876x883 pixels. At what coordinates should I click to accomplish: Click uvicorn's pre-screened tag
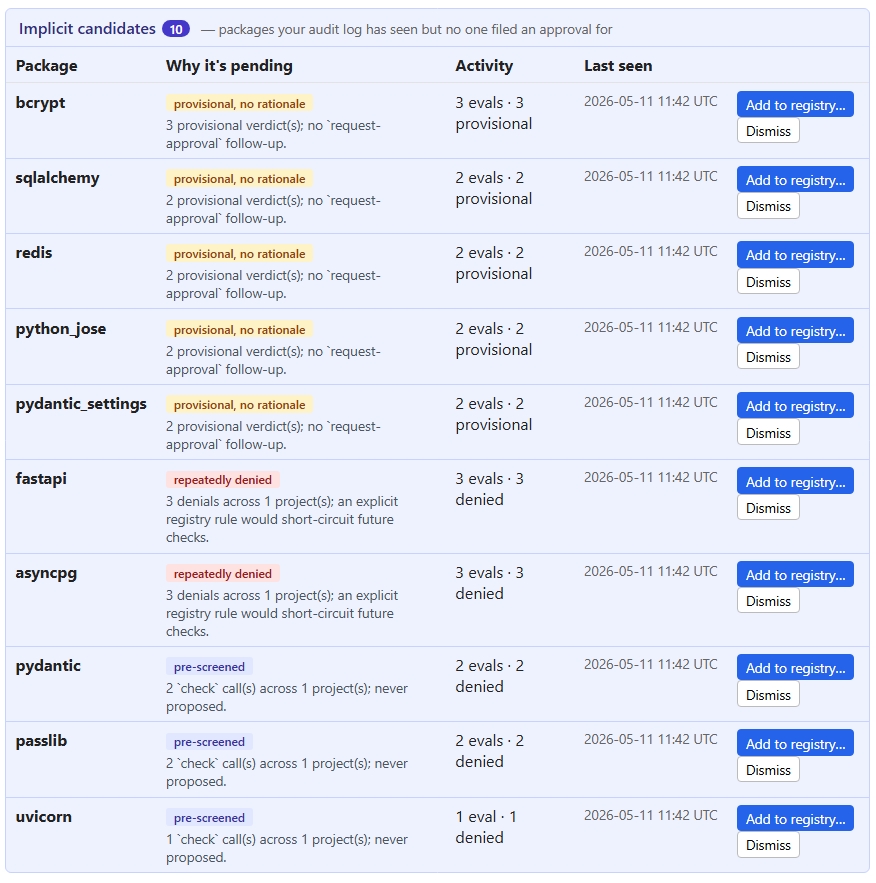[x=209, y=818]
